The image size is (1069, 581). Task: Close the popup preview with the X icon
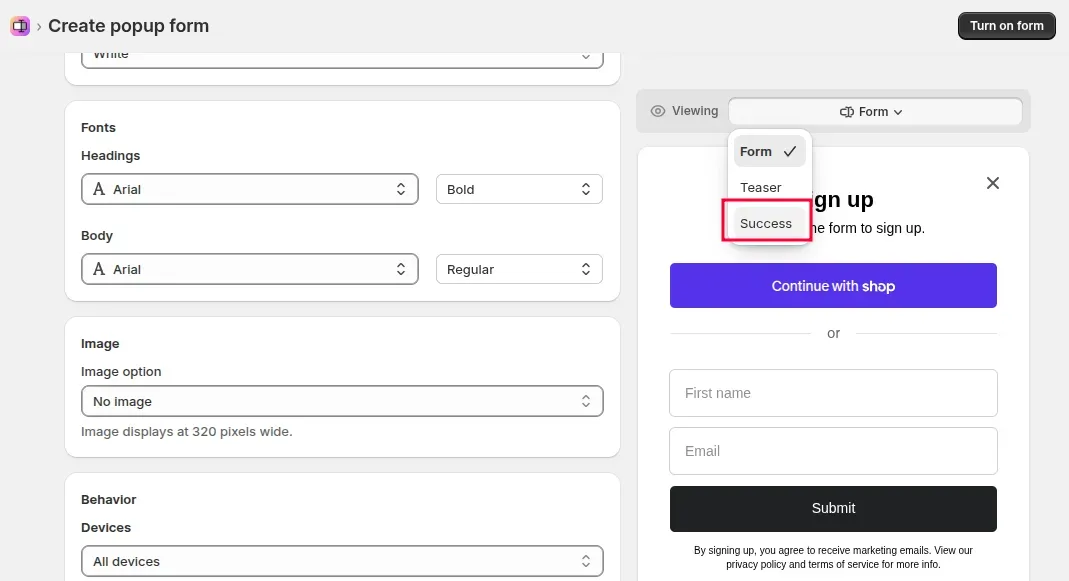pyautogui.click(x=993, y=183)
